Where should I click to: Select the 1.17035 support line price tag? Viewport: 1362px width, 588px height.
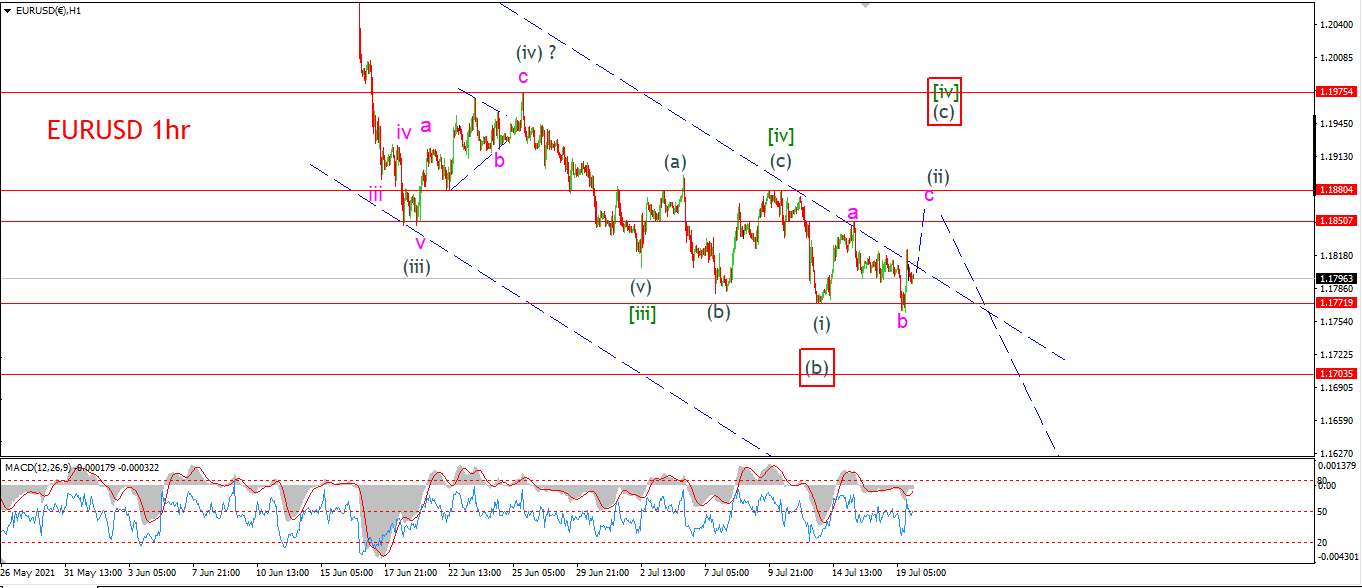point(1336,373)
